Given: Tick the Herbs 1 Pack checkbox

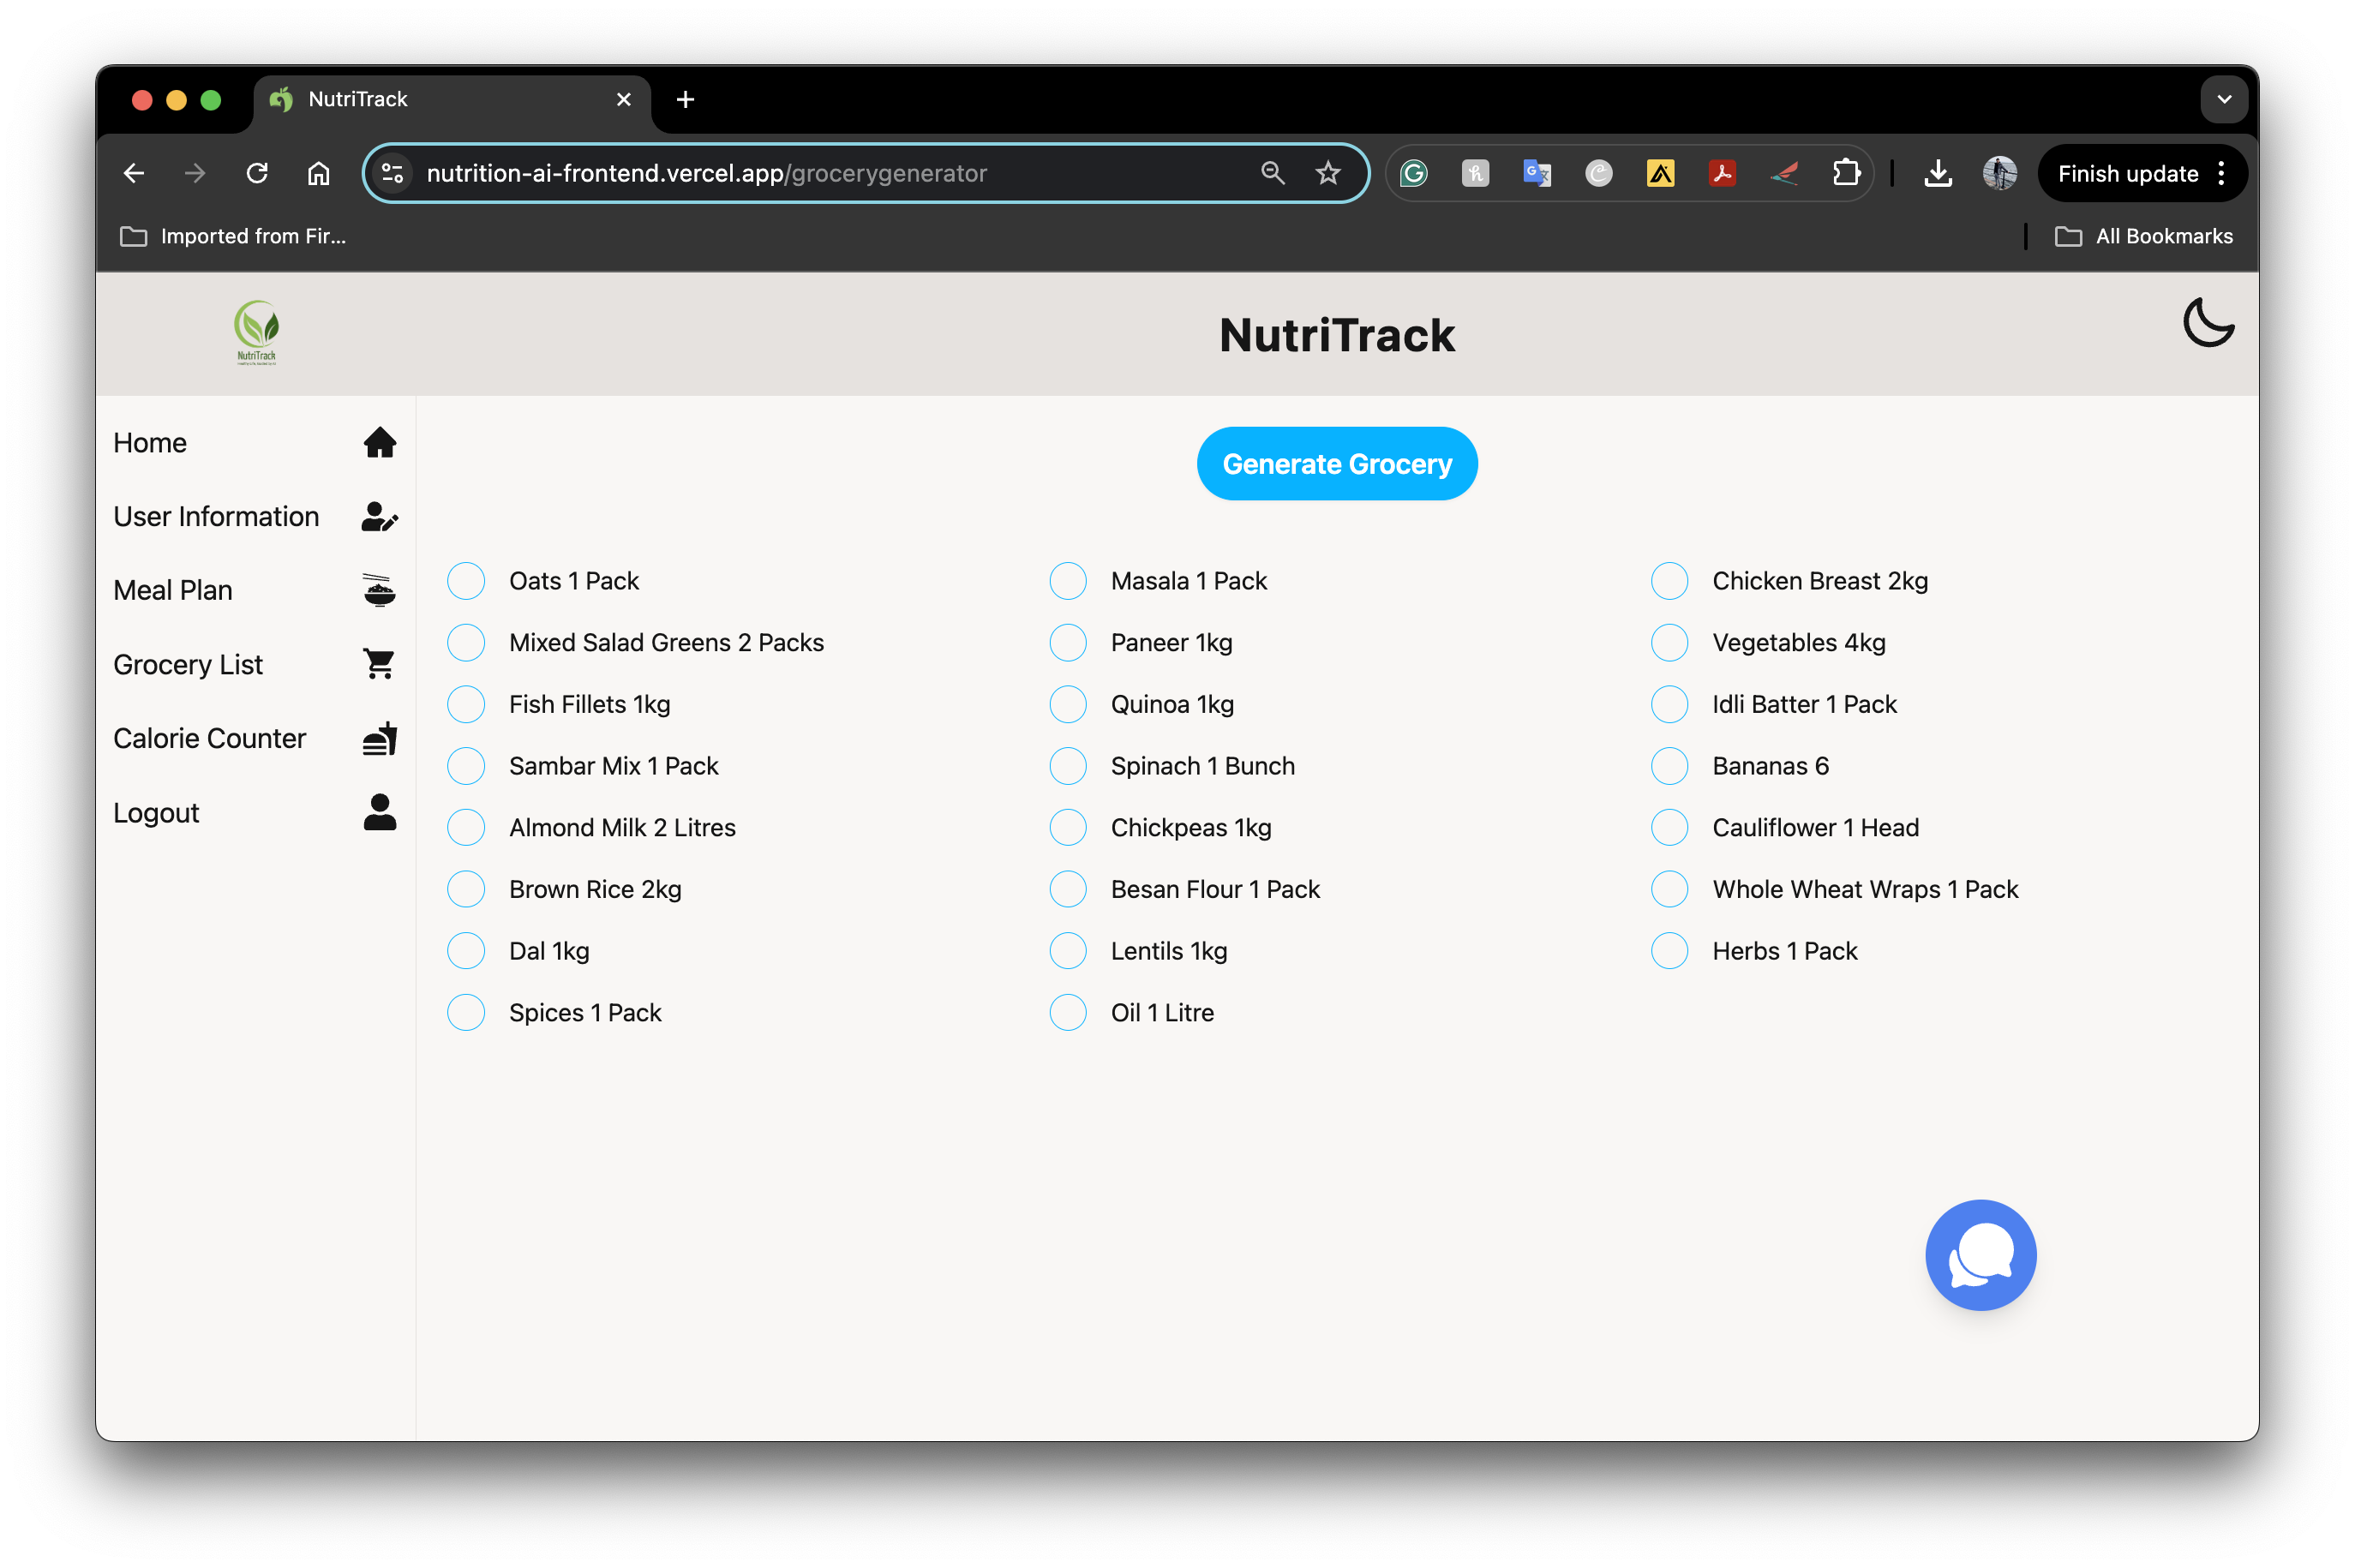Looking at the screenshot, I should (1668, 951).
